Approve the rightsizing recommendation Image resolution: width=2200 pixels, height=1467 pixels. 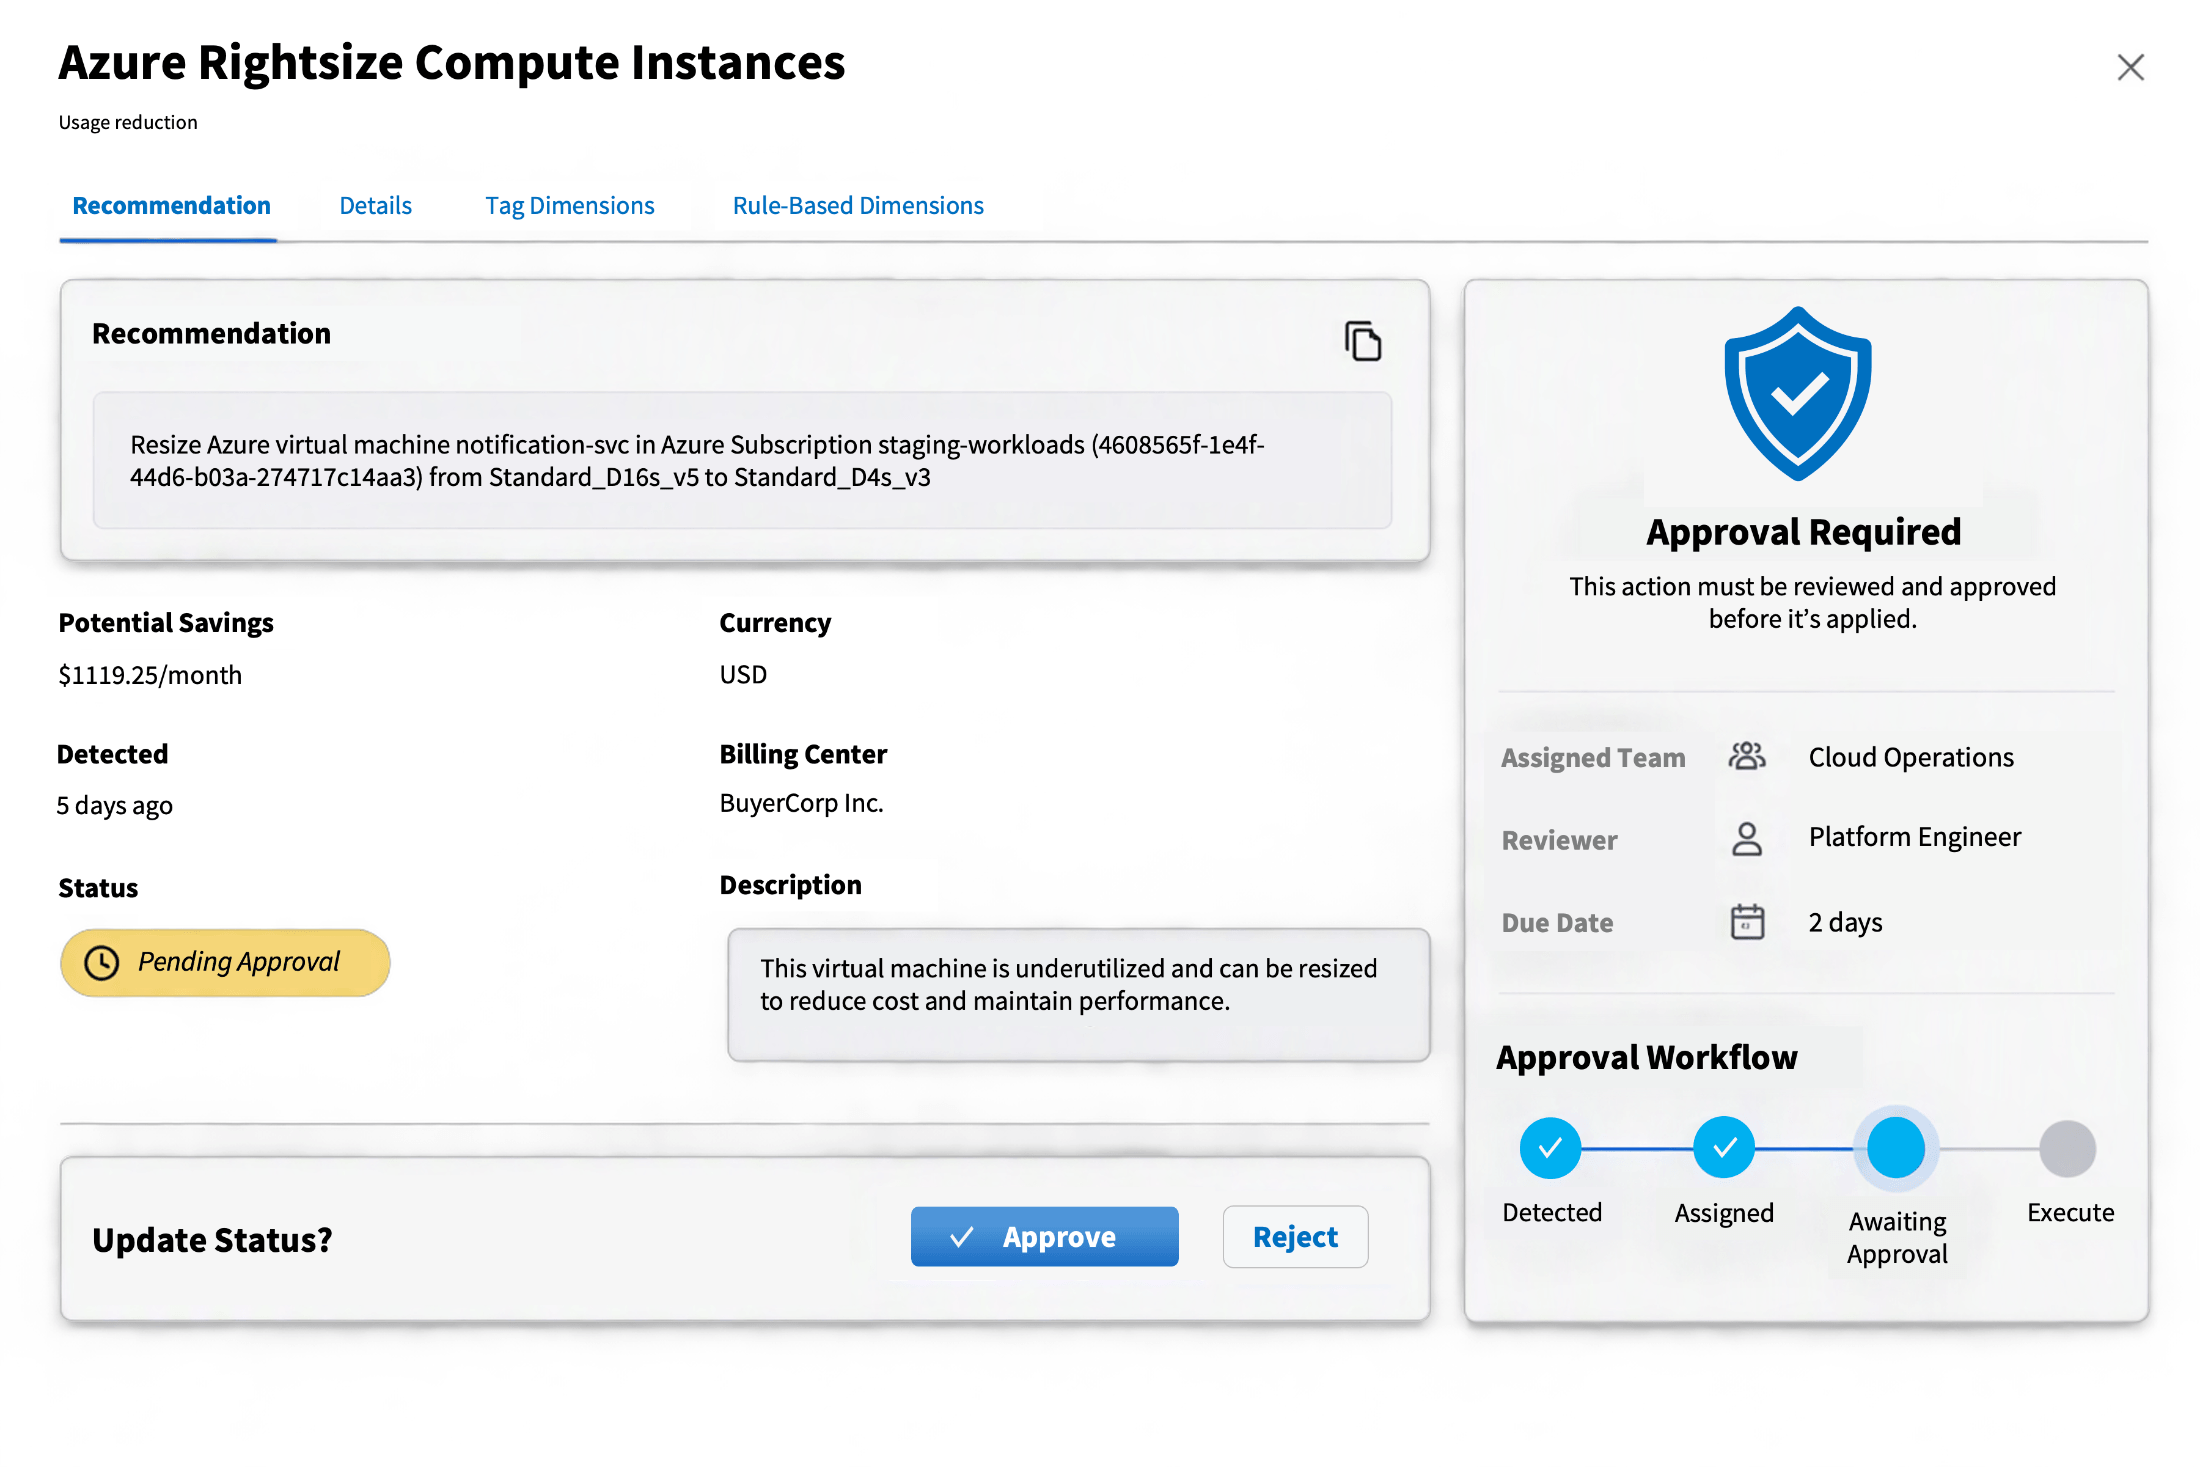click(x=1044, y=1237)
